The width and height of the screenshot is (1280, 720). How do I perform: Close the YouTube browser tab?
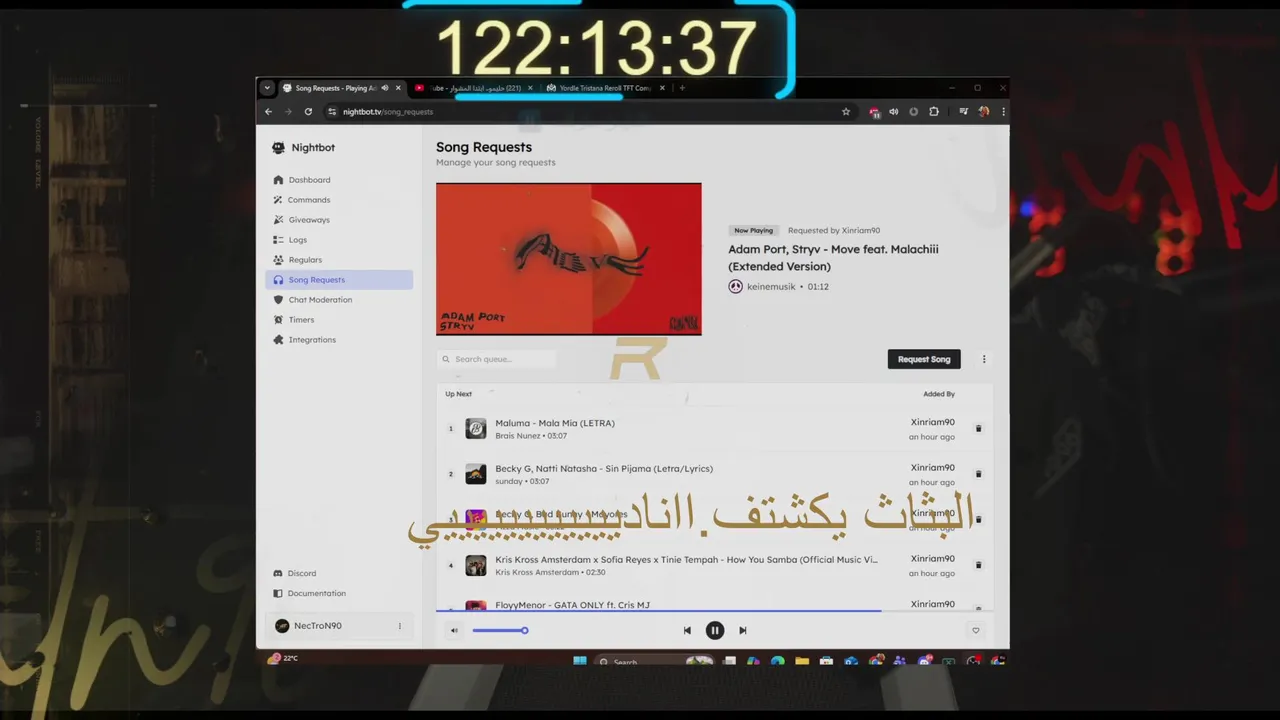click(530, 88)
